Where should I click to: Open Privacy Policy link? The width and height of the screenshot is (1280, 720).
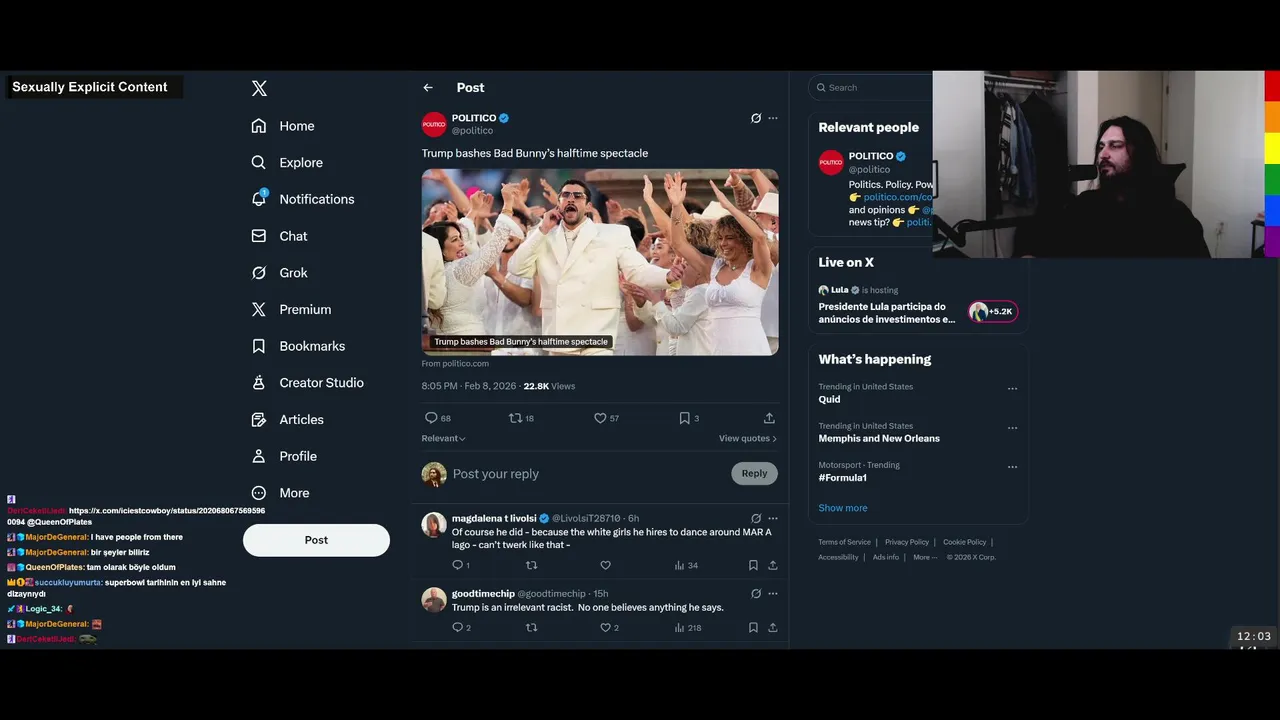906,542
